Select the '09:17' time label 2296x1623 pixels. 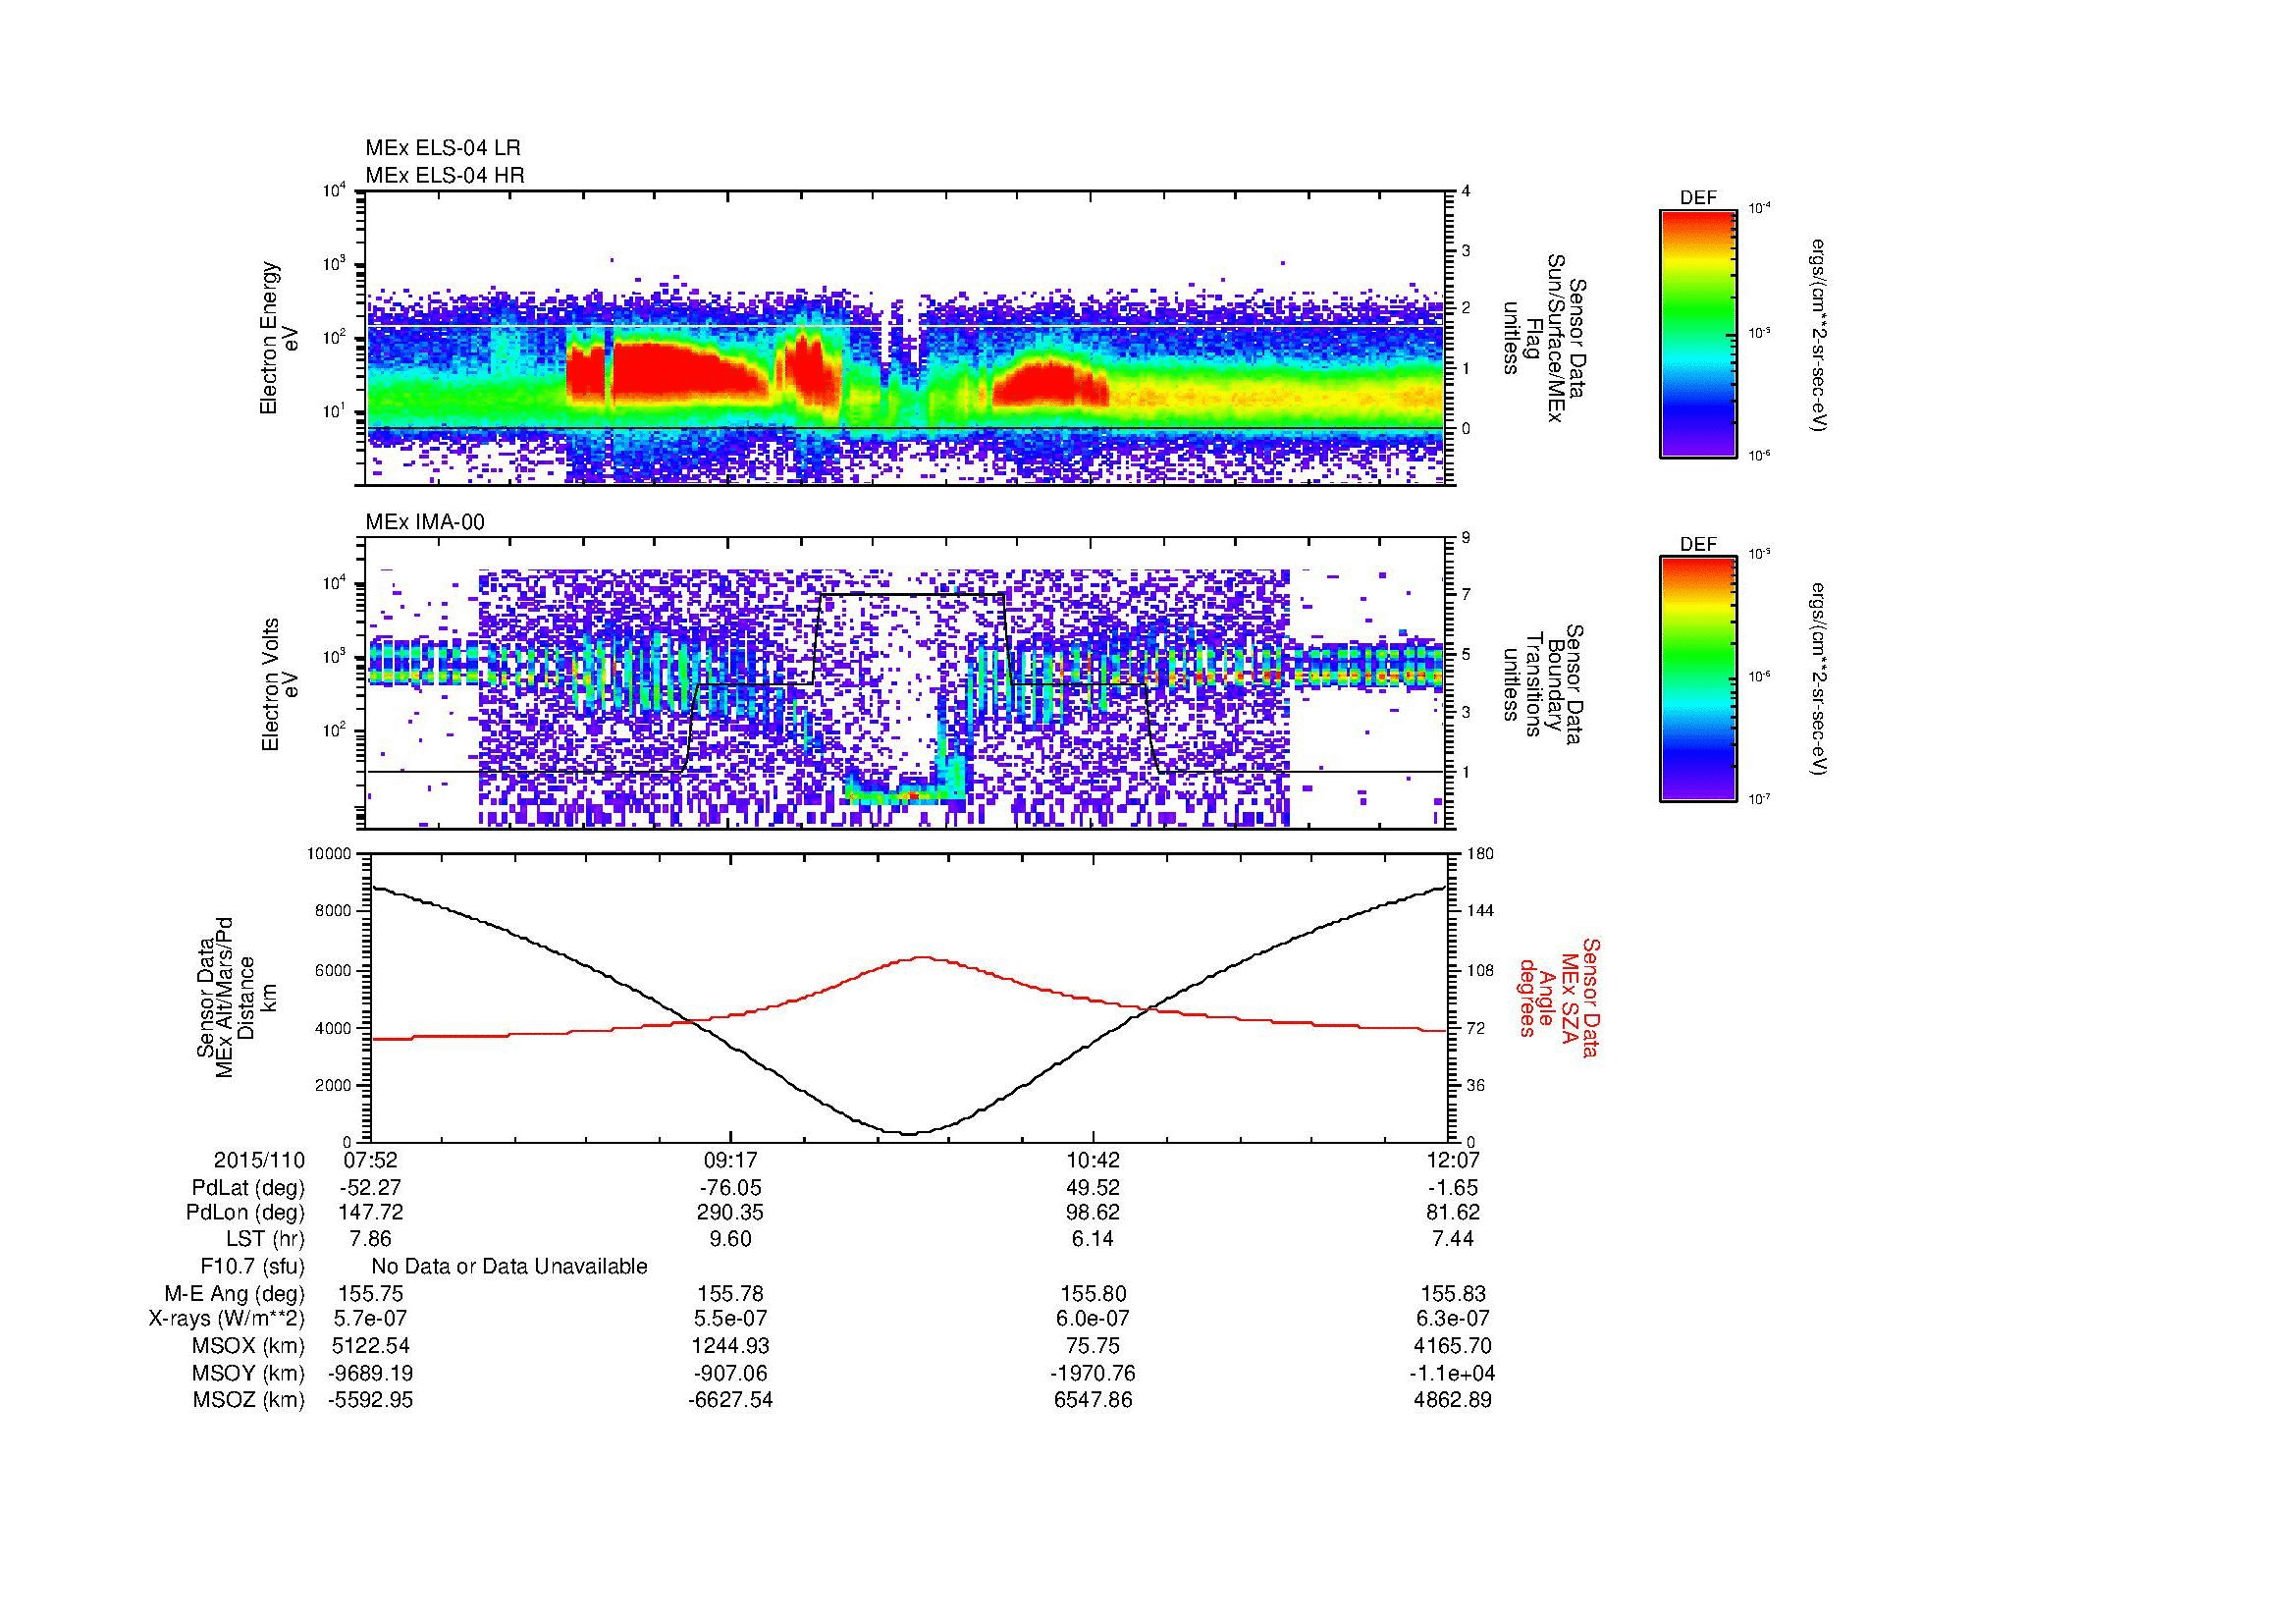731,1160
